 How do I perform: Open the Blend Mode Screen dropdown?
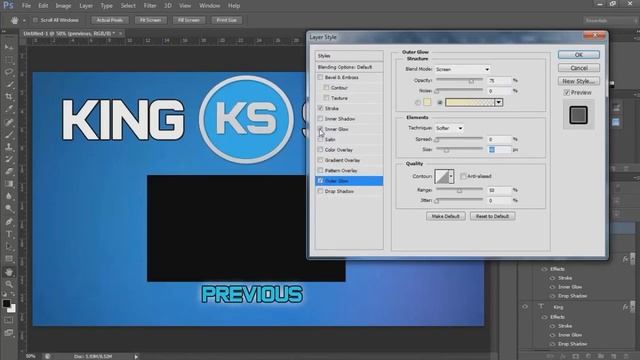click(462, 69)
